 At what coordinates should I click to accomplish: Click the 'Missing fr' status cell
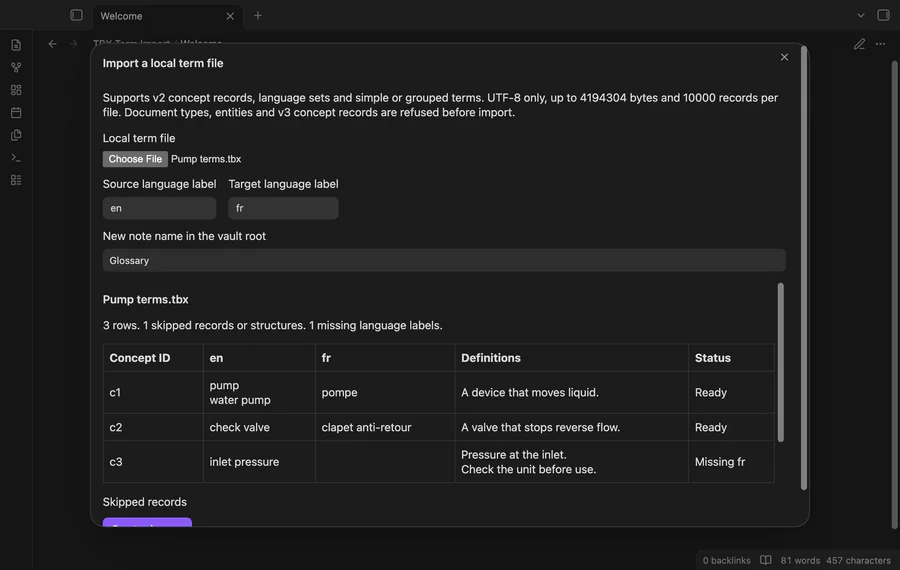pyautogui.click(x=731, y=462)
